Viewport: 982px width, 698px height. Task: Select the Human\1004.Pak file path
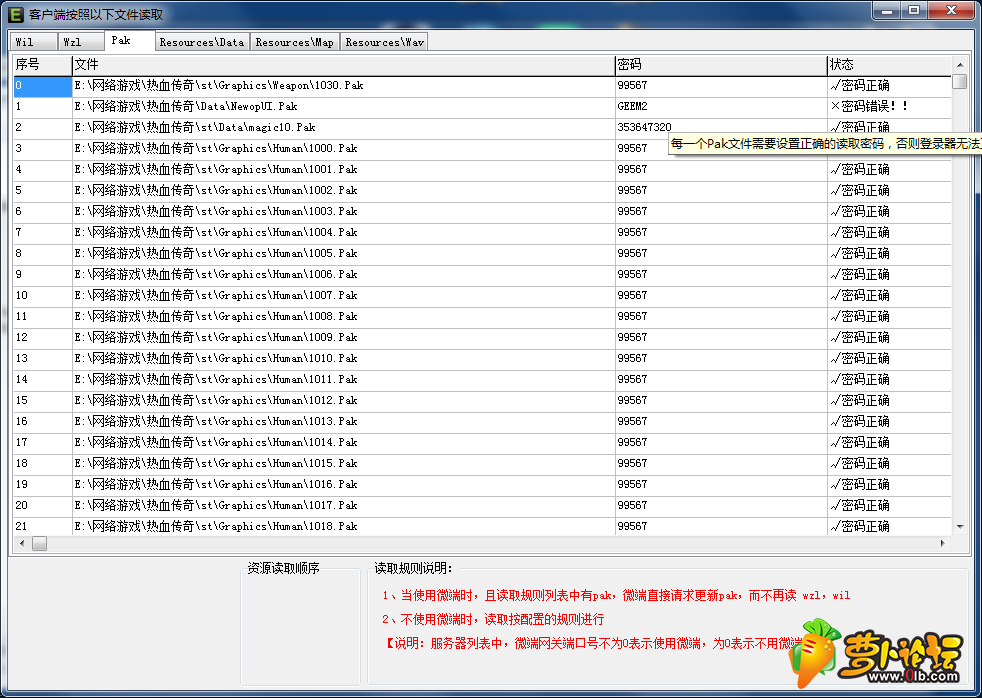(216, 232)
